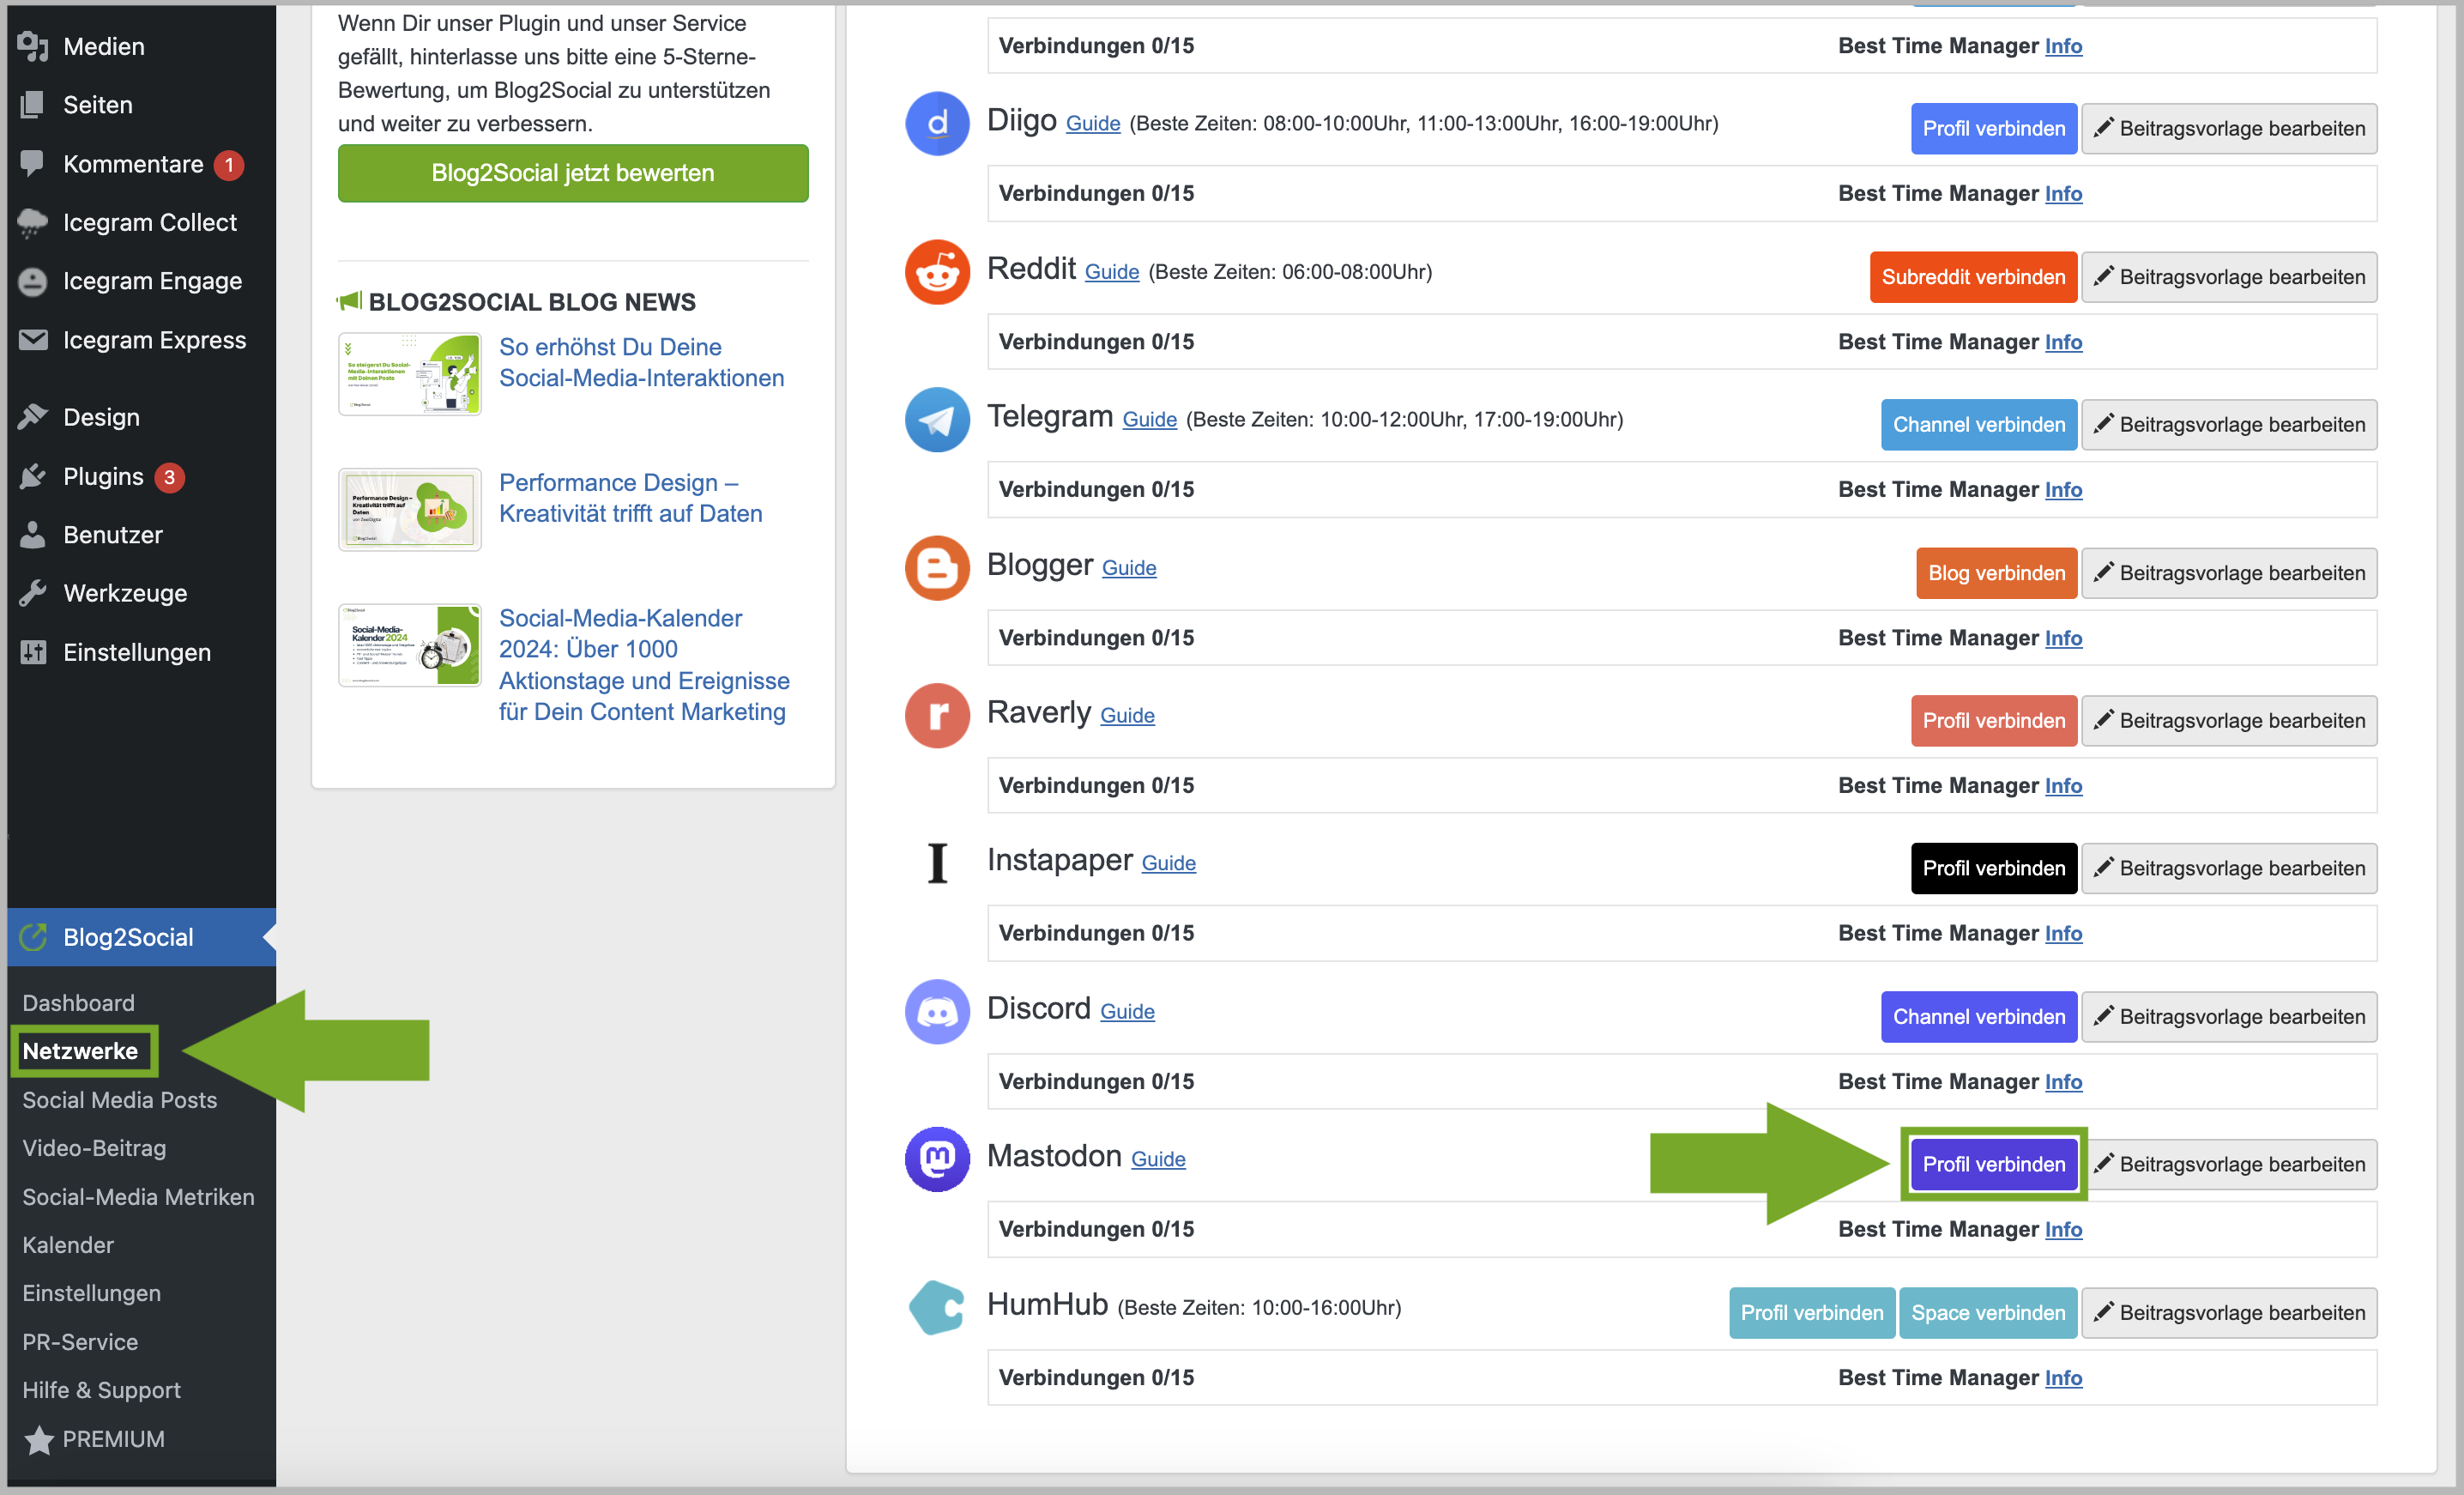Open the Reddit Guide link
Viewport: 2464px width, 1495px height.
point(1112,272)
